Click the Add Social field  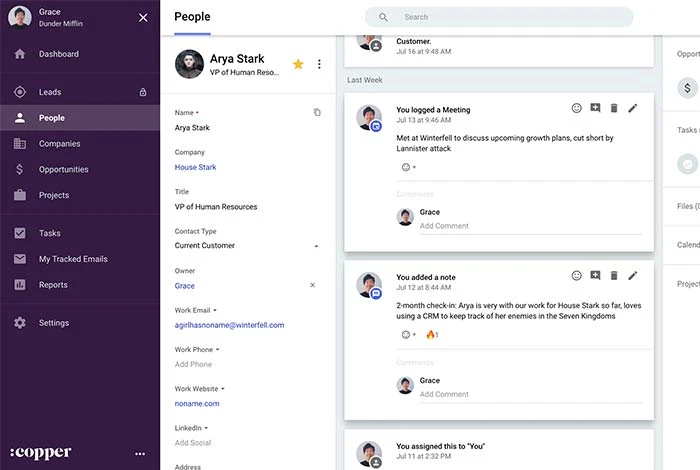point(192,443)
